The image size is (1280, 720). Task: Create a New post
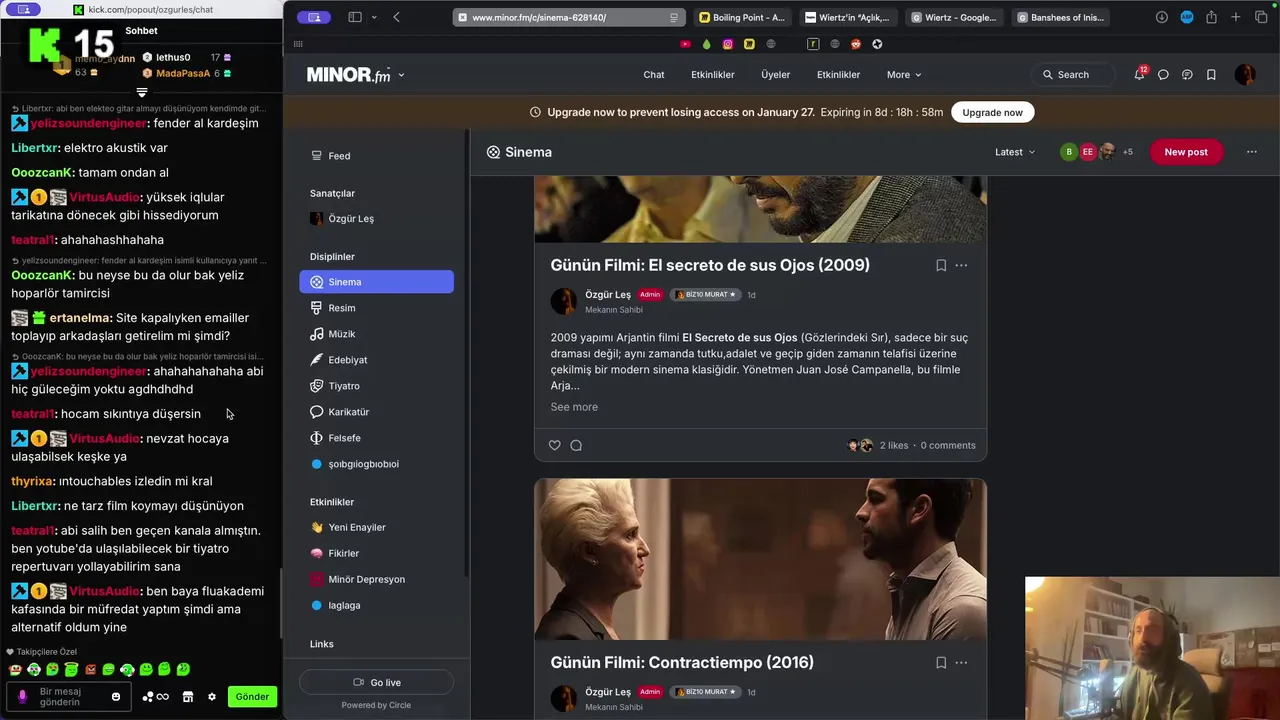tap(1186, 152)
